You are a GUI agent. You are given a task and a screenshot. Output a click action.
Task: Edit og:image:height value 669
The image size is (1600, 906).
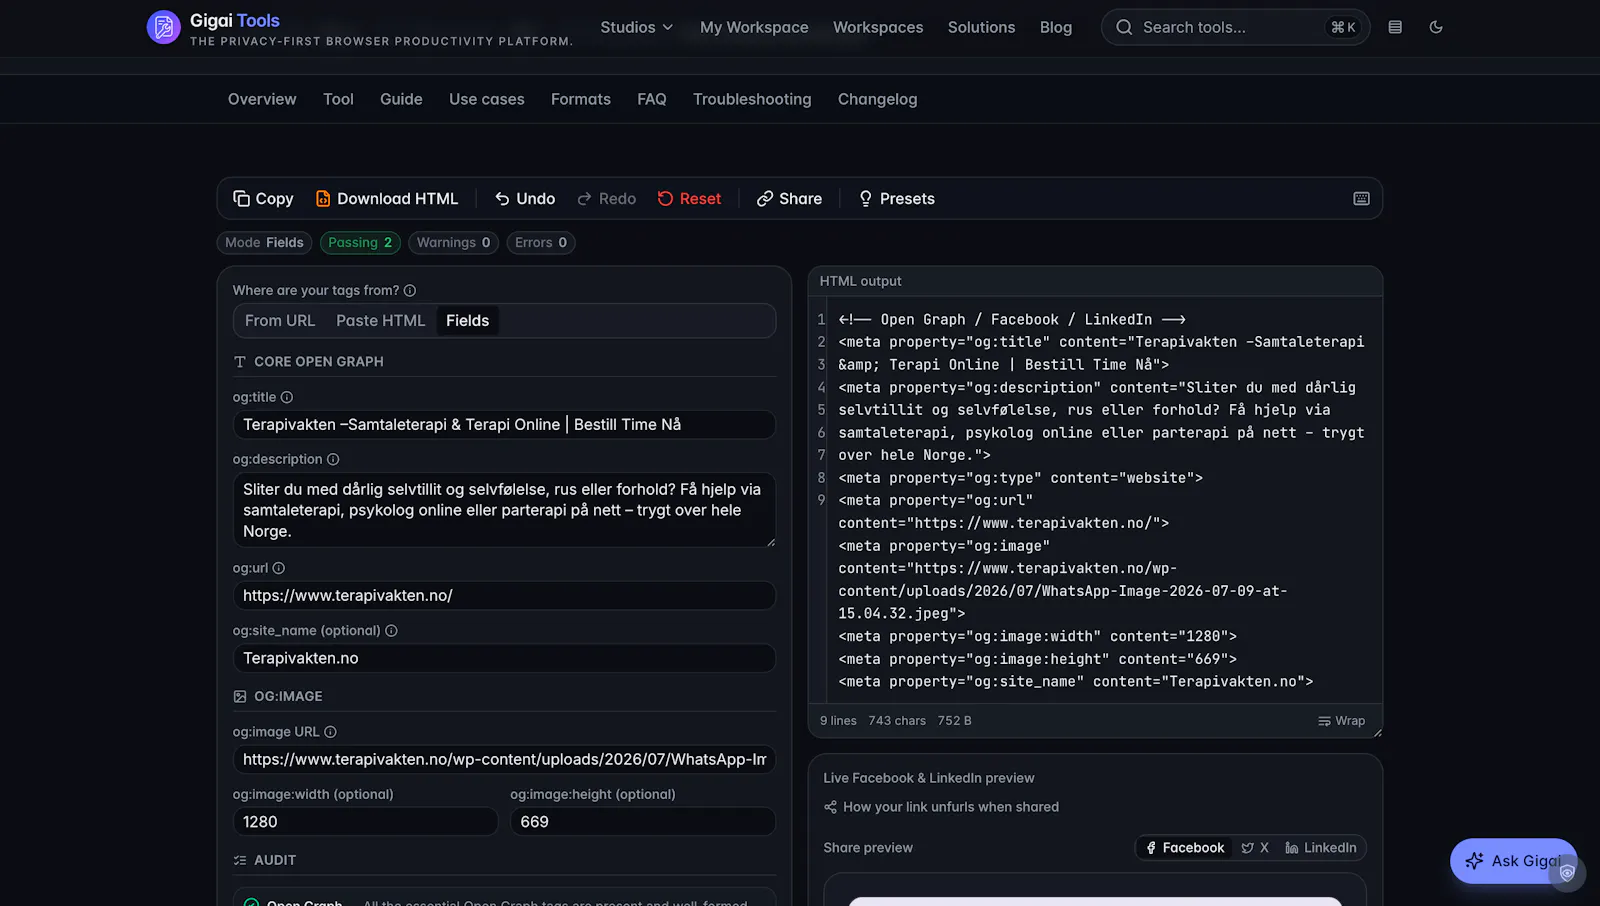(643, 822)
